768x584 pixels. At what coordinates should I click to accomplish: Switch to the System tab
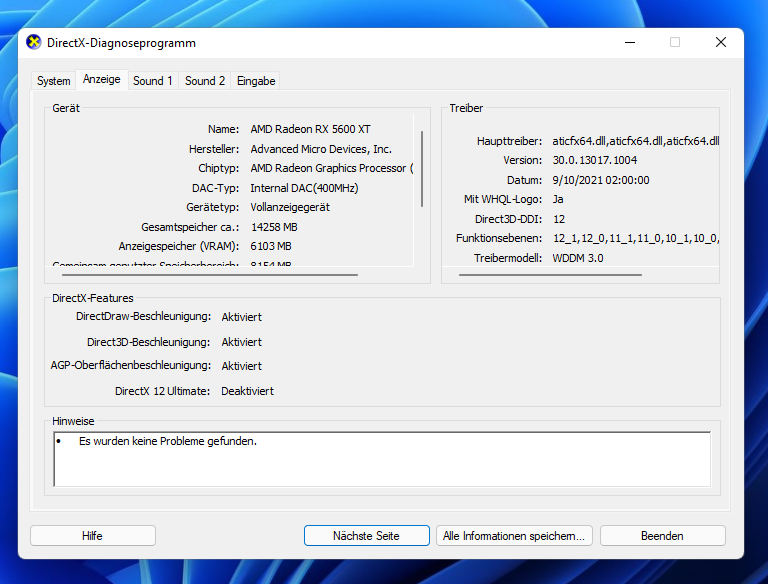(53, 81)
